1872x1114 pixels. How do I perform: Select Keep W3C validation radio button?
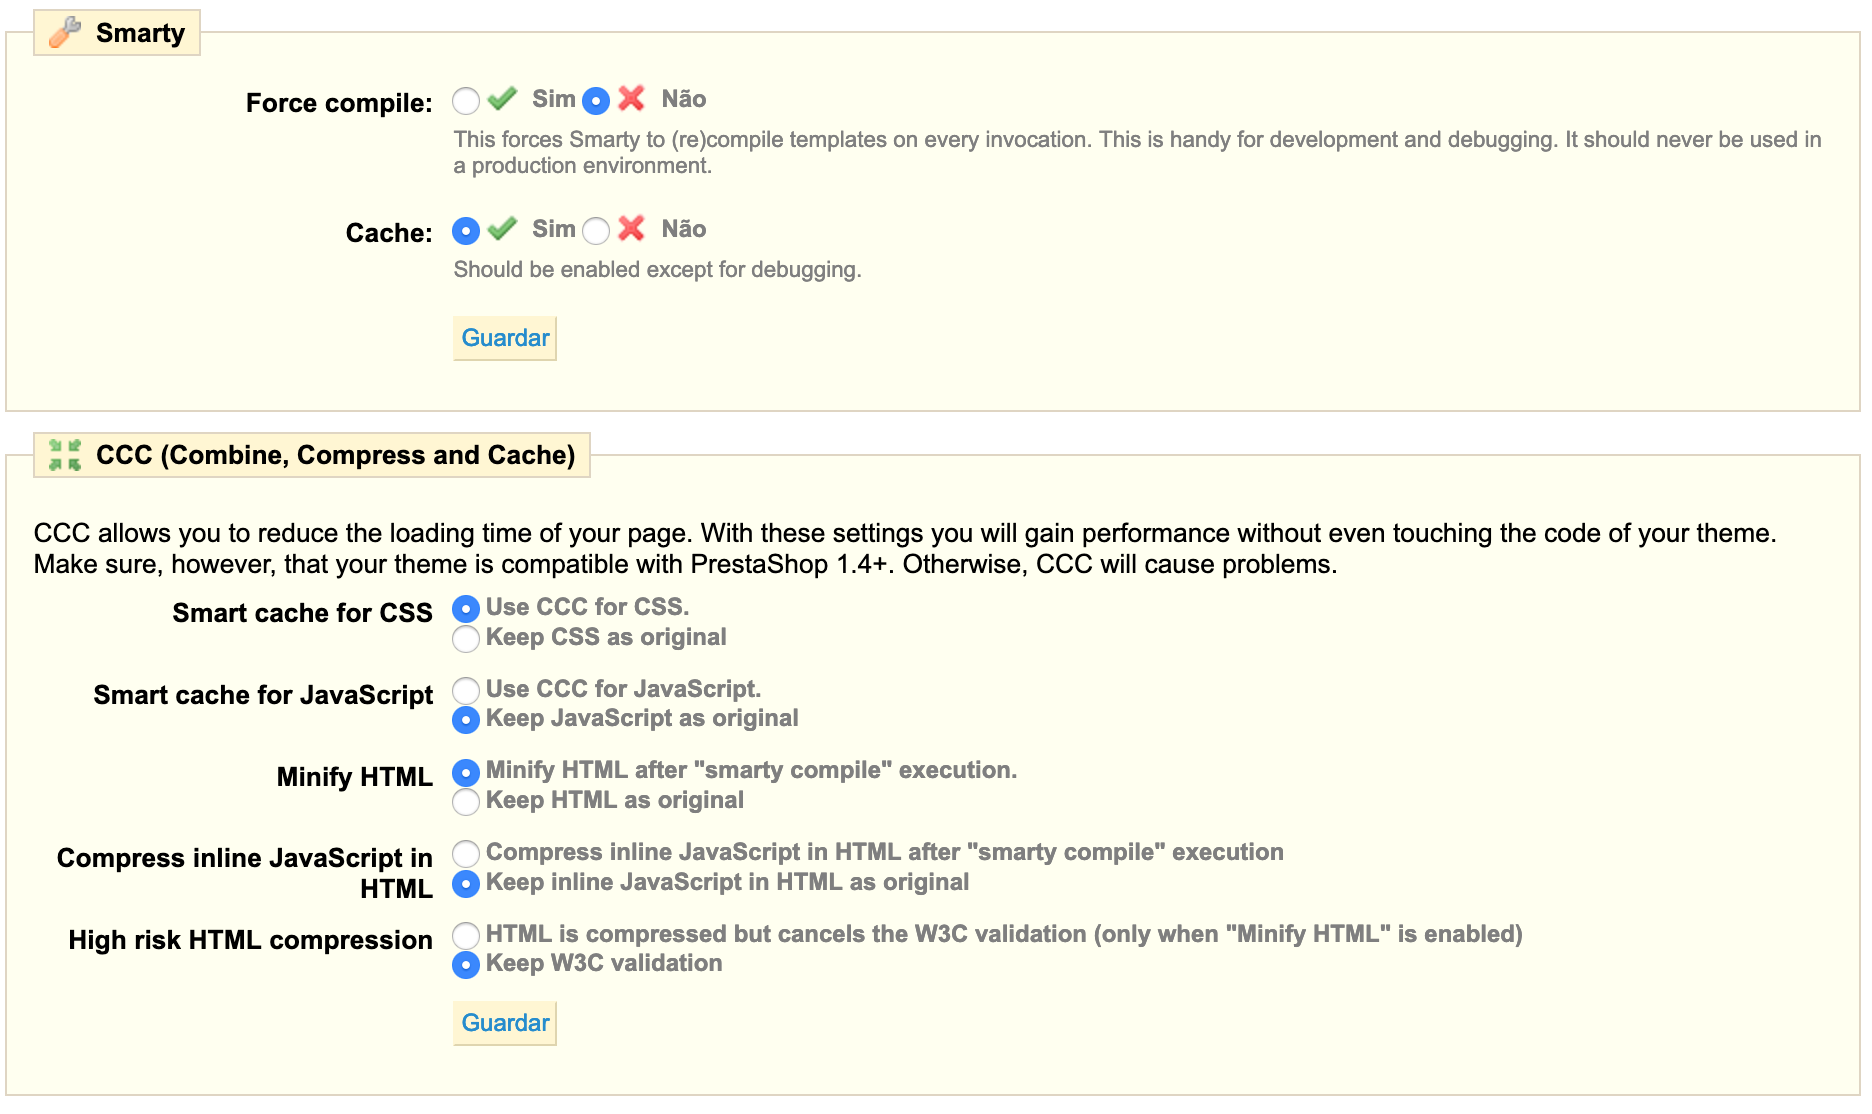point(466,965)
